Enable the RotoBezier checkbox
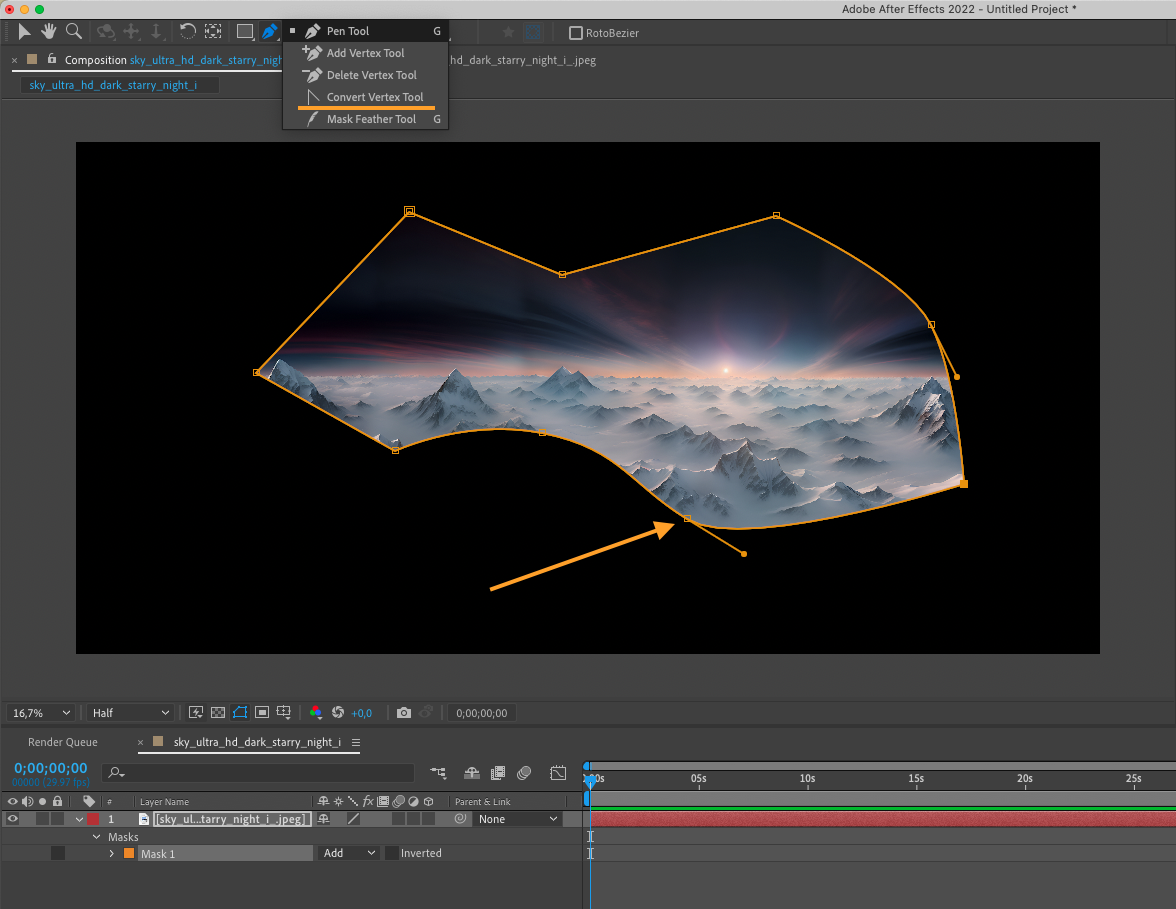This screenshot has width=1176, height=909. (576, 33)
